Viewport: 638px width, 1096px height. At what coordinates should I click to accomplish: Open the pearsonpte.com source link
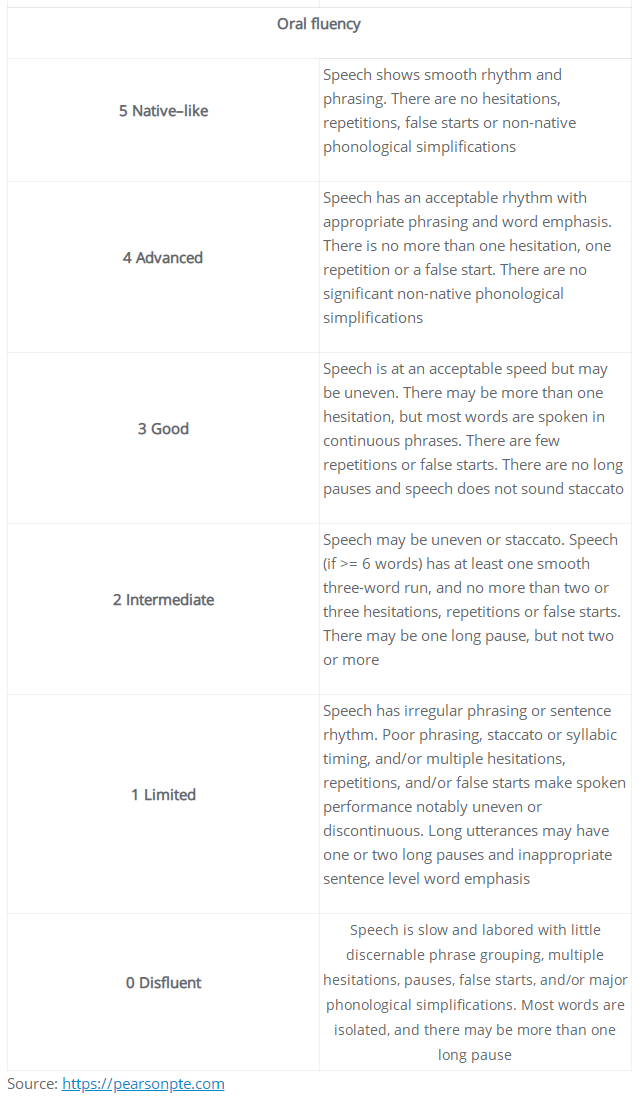pos(143,1083)
